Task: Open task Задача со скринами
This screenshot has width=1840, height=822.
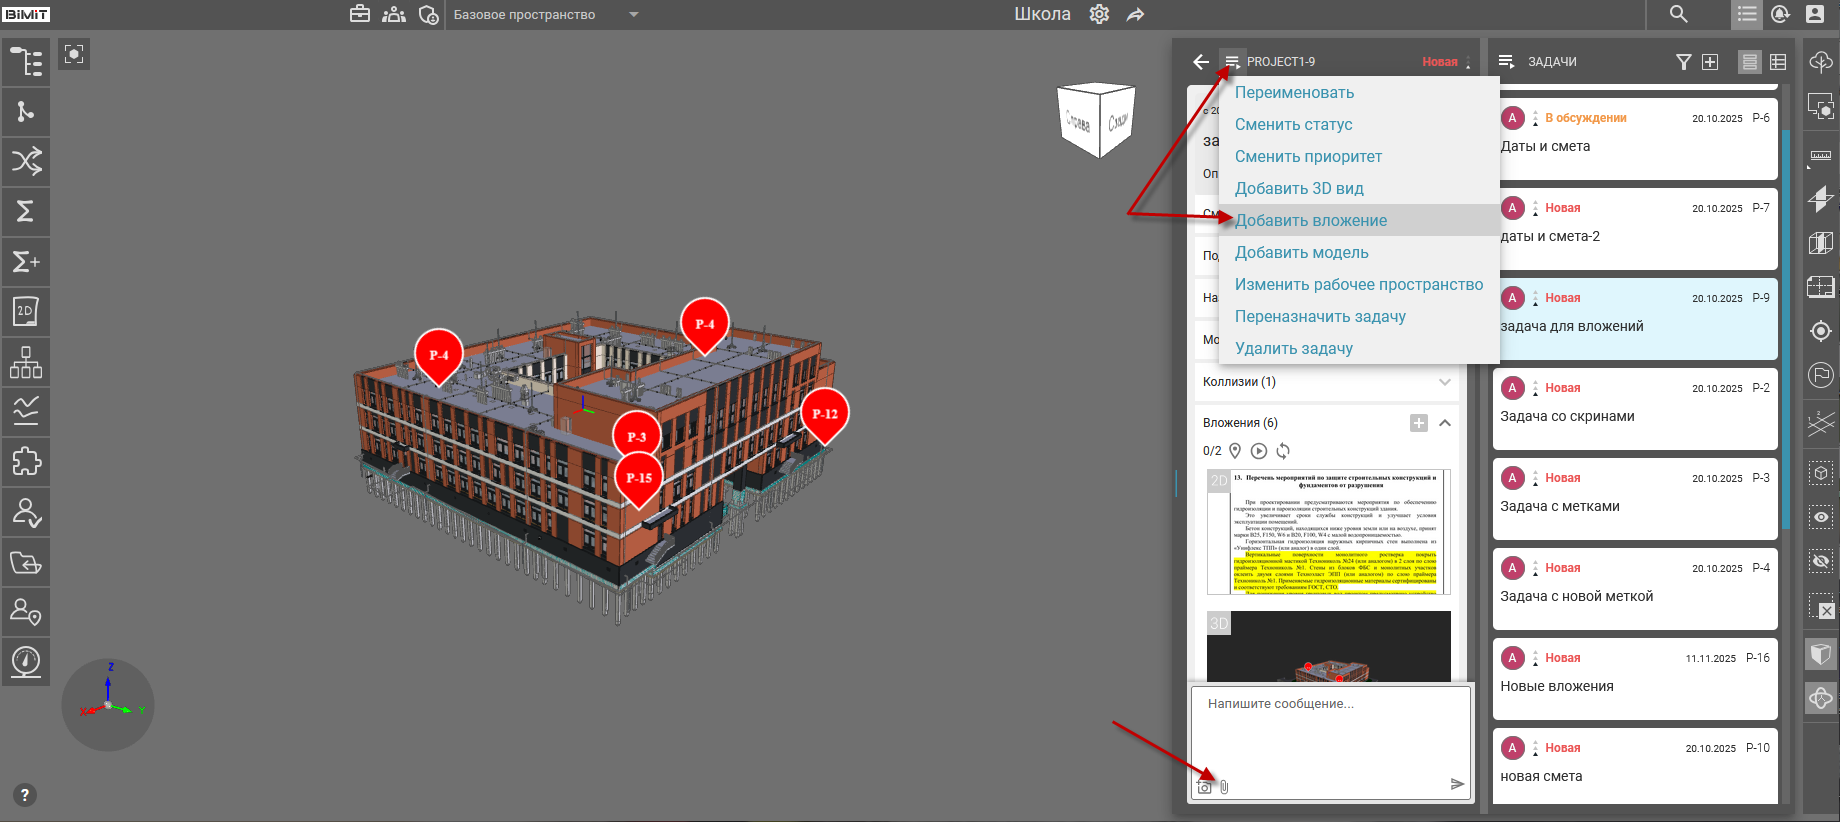Action: point(1634,409)
